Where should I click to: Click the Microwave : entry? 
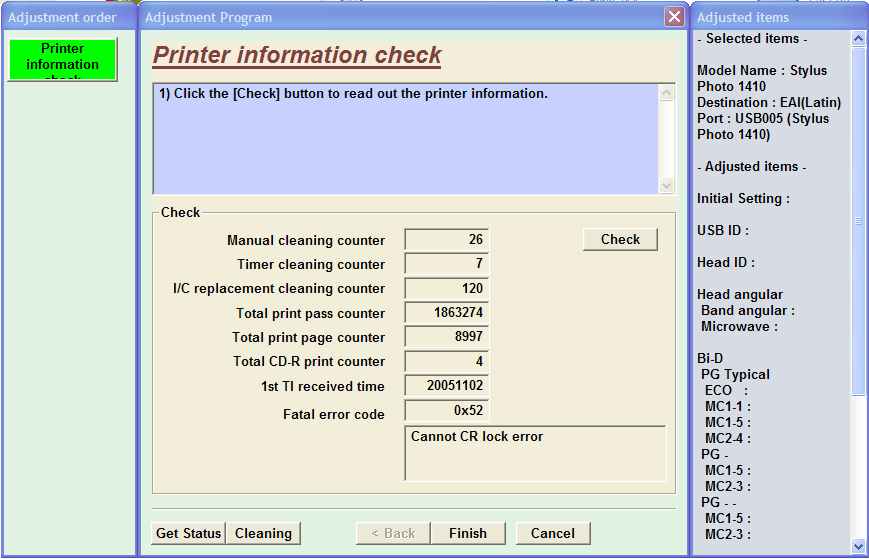pos(739,326)
